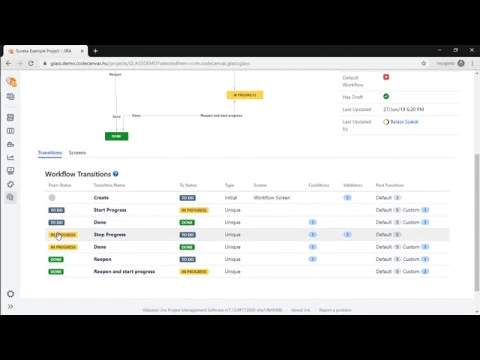This screenshot has width=480, height=360.
Task: Open Backlog icon in the sidebar
Action: pyautogui.click(x=11, y=117)
